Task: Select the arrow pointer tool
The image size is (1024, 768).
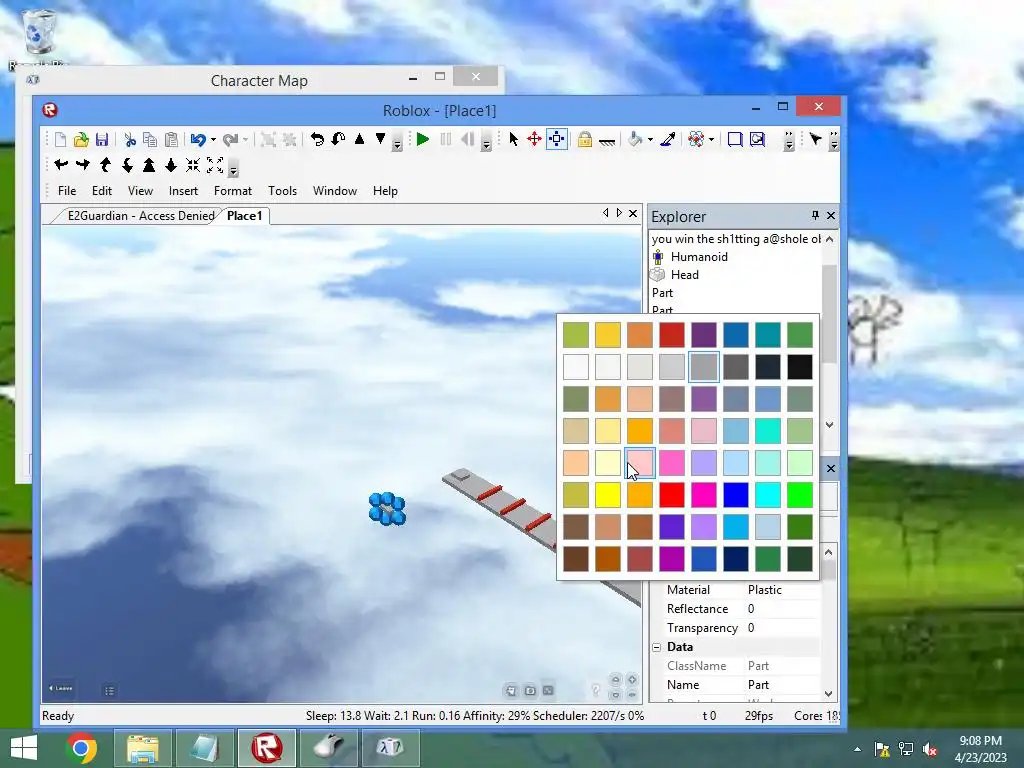Action: (x=513, y=139)
